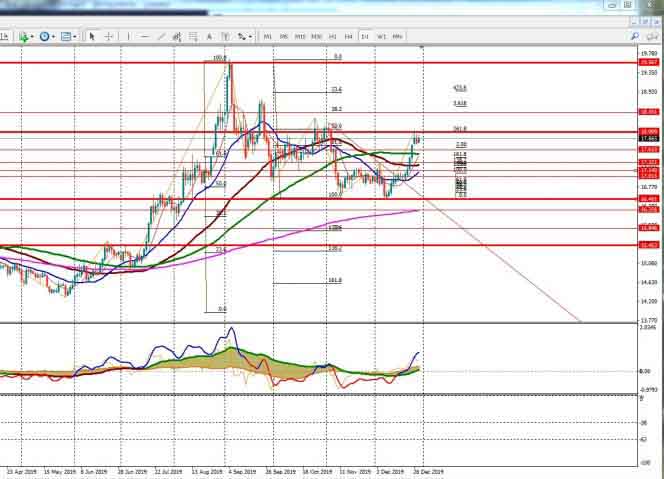This screenshot has height=479, width=664.
Task: Switch chart to W1 timeframe
Action: [x=381, y=37]
